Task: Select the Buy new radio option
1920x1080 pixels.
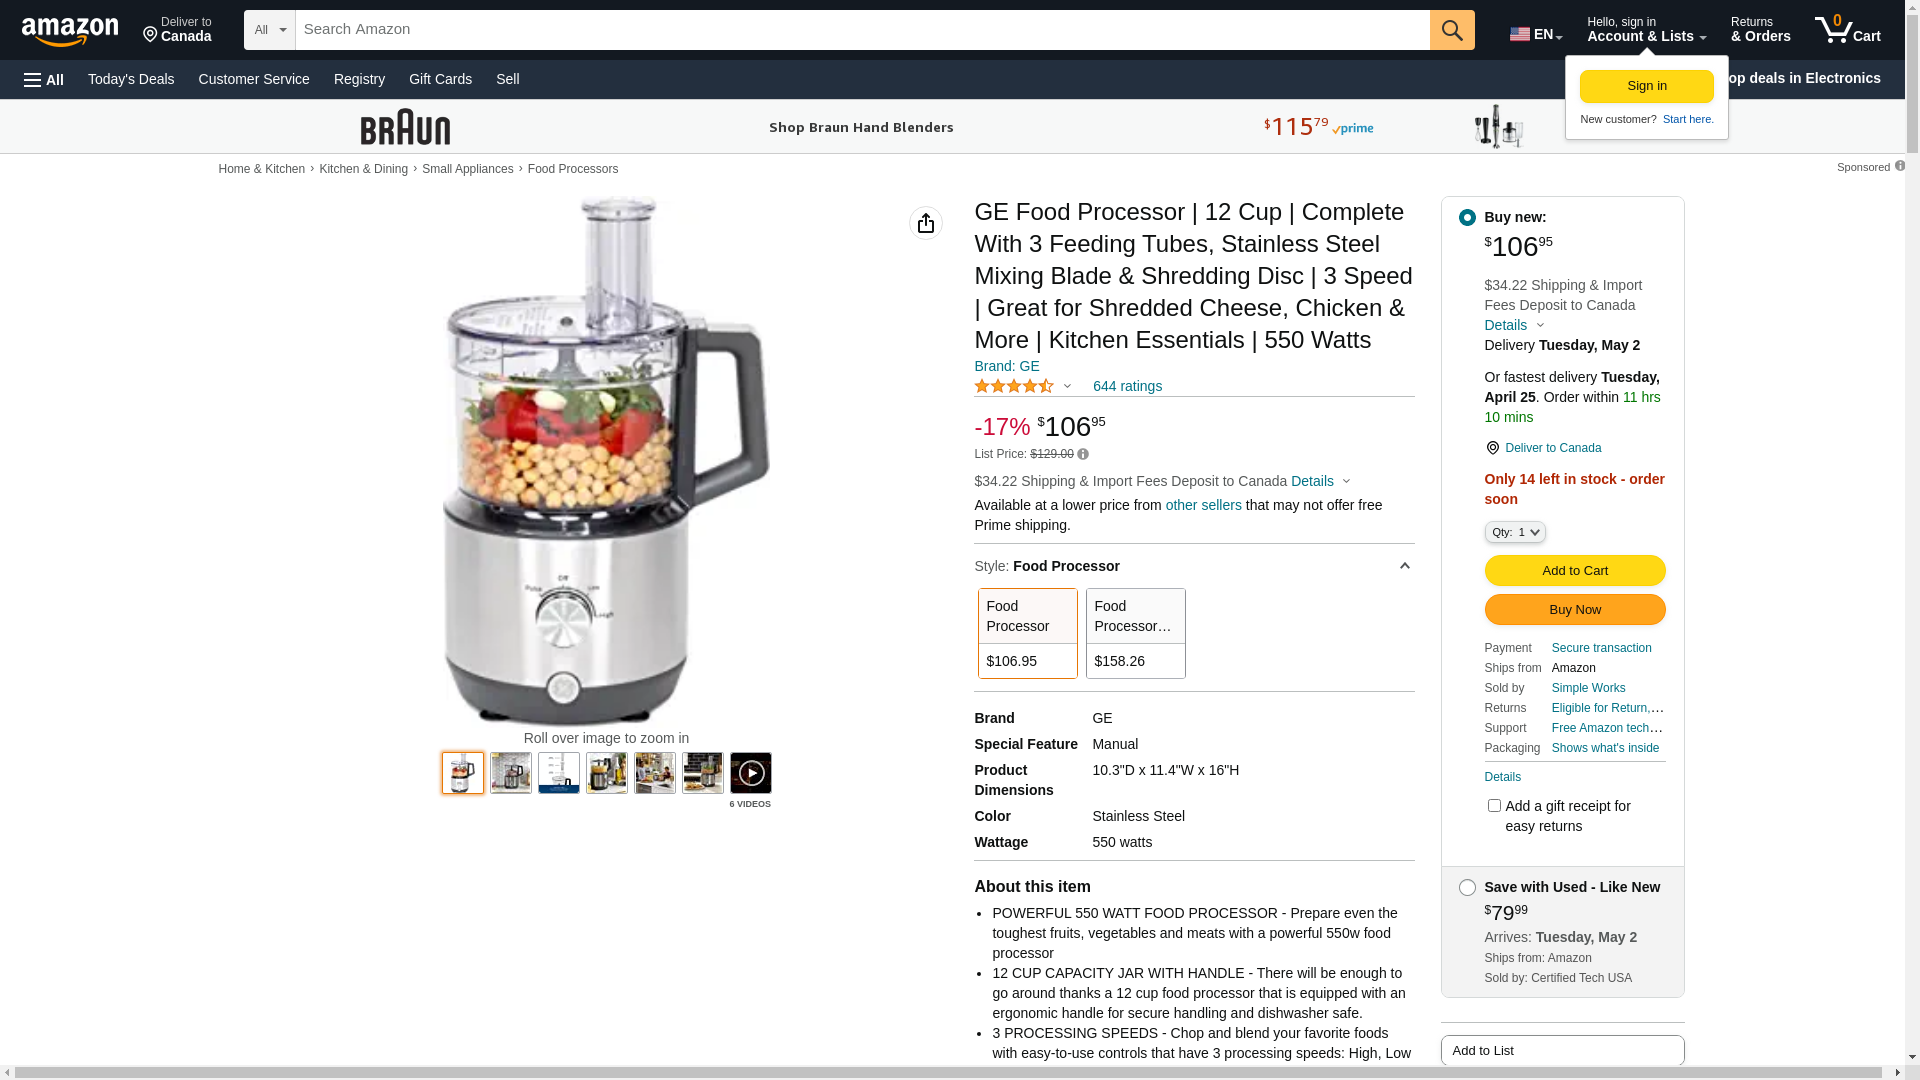Action: pos(1467,217)
